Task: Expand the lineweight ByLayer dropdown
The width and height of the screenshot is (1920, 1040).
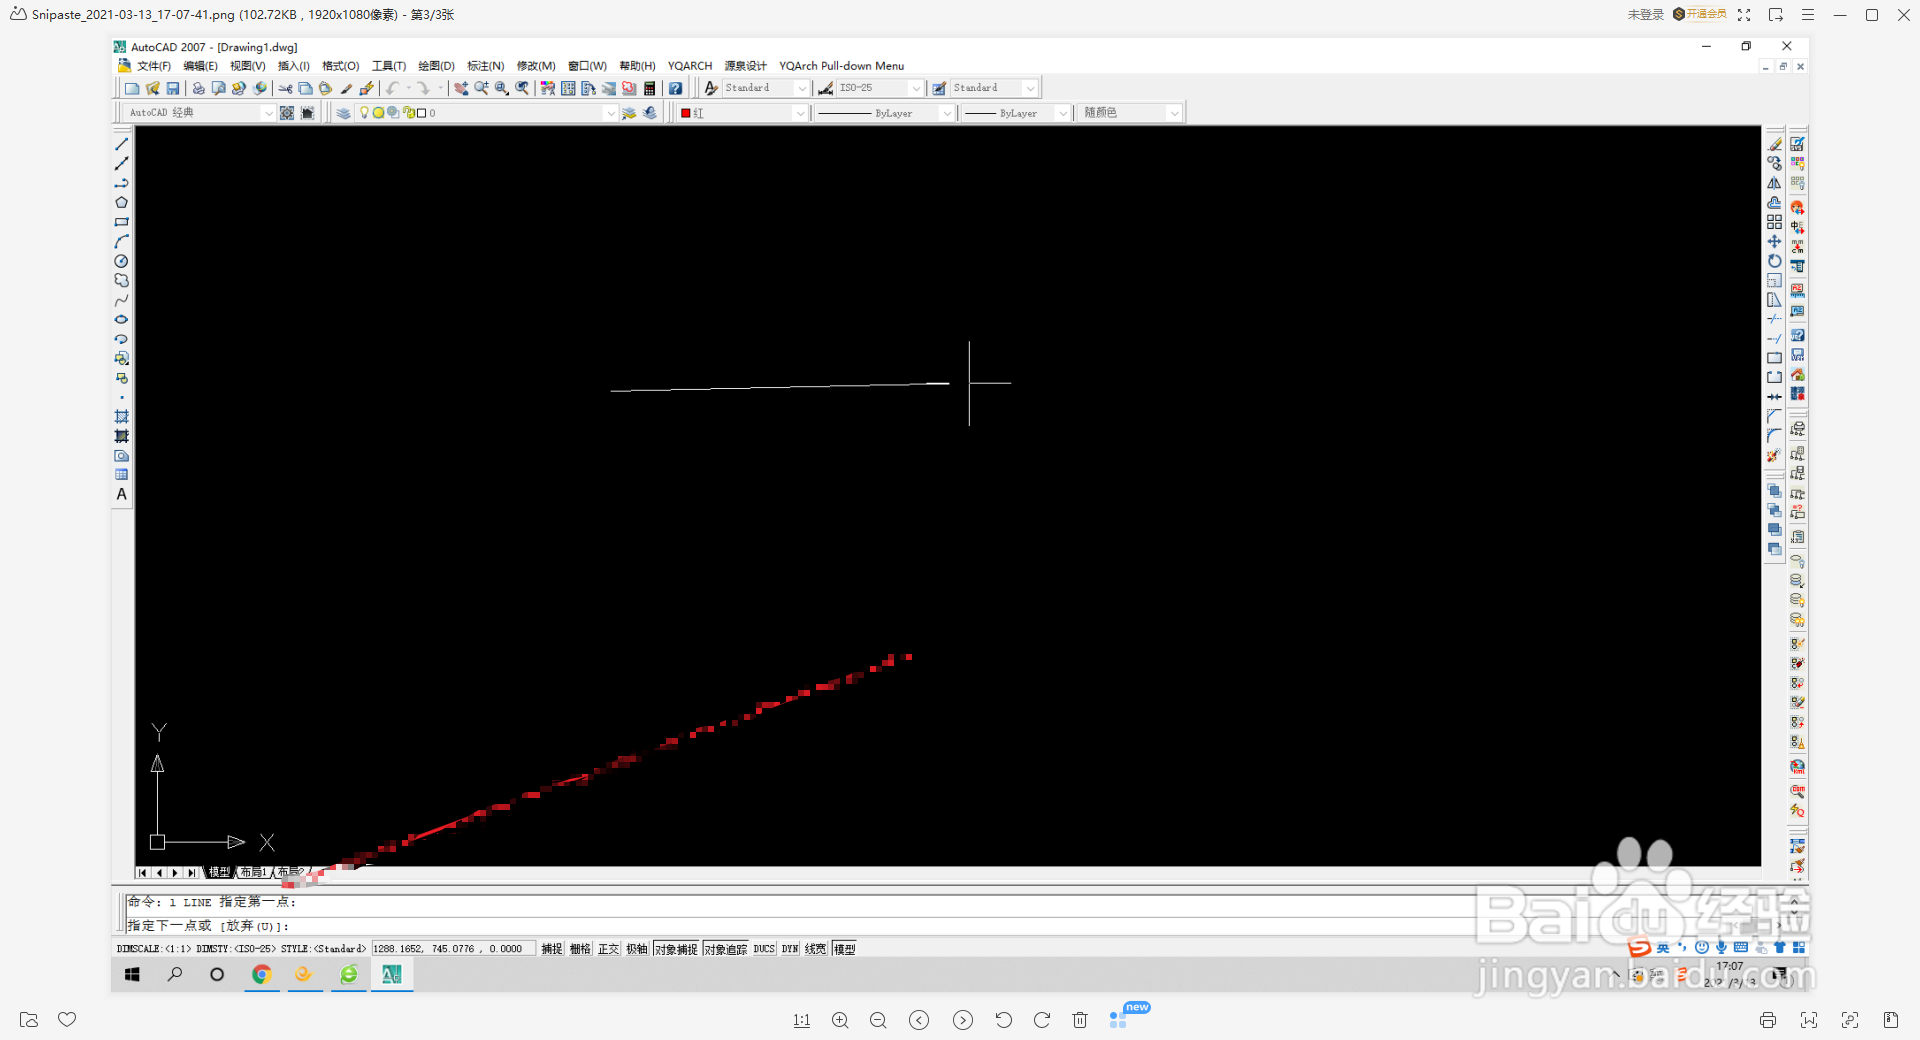Action: click(x=1062, y=113)
